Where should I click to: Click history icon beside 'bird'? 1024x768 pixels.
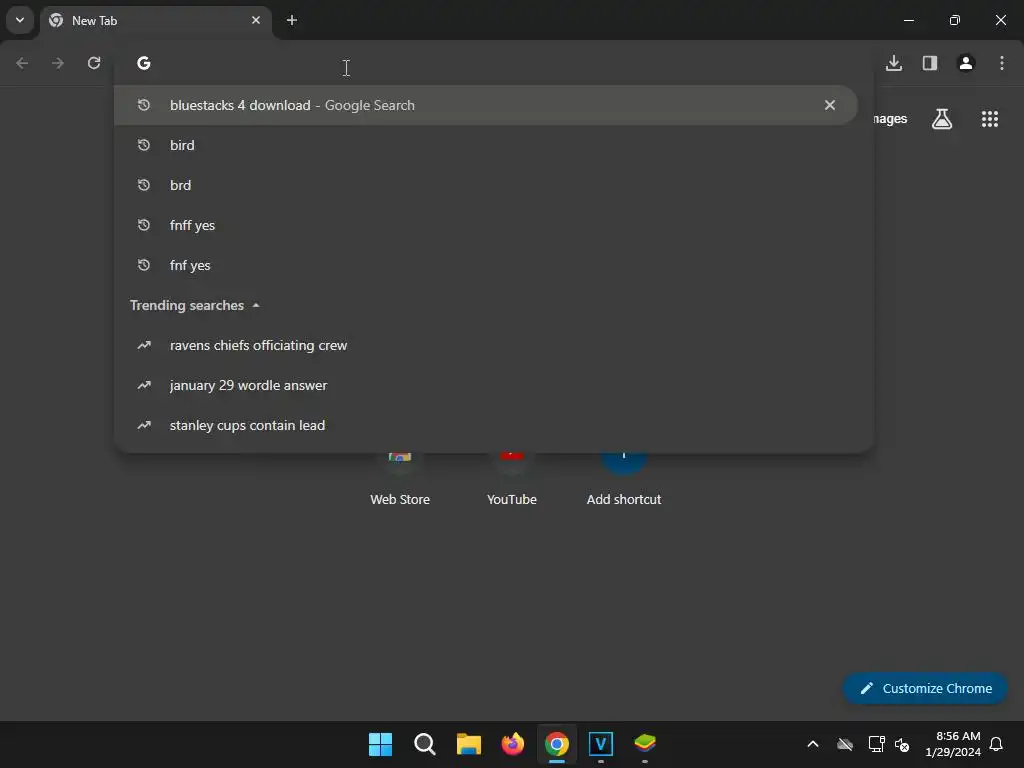pyautogui.click(x=144, y=145)
